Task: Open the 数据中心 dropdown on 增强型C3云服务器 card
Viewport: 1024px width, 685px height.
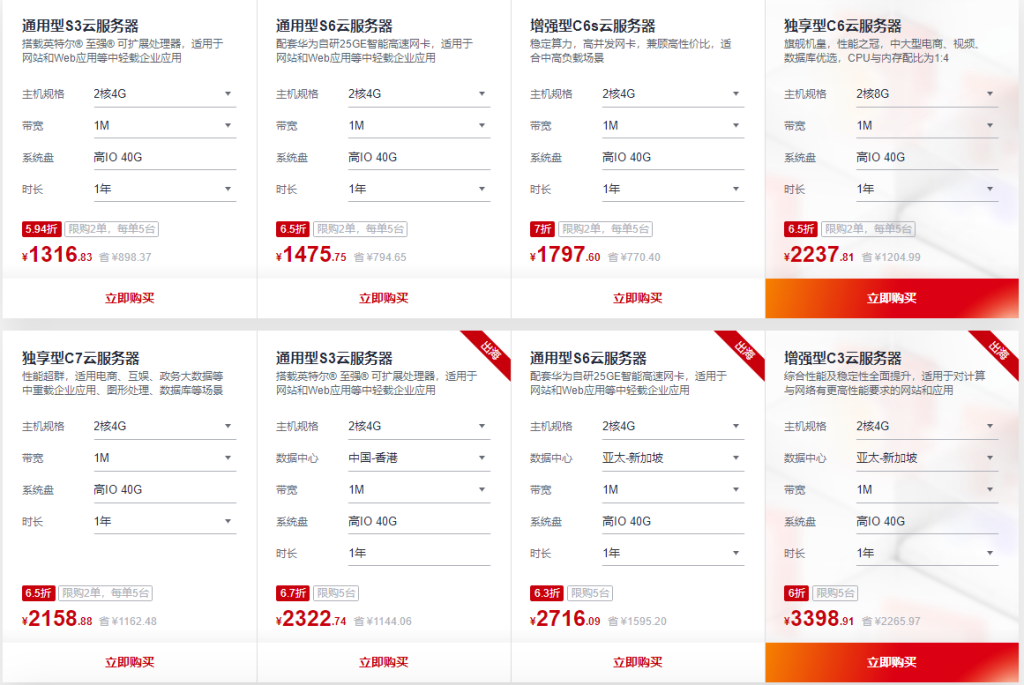Action: 926,457
